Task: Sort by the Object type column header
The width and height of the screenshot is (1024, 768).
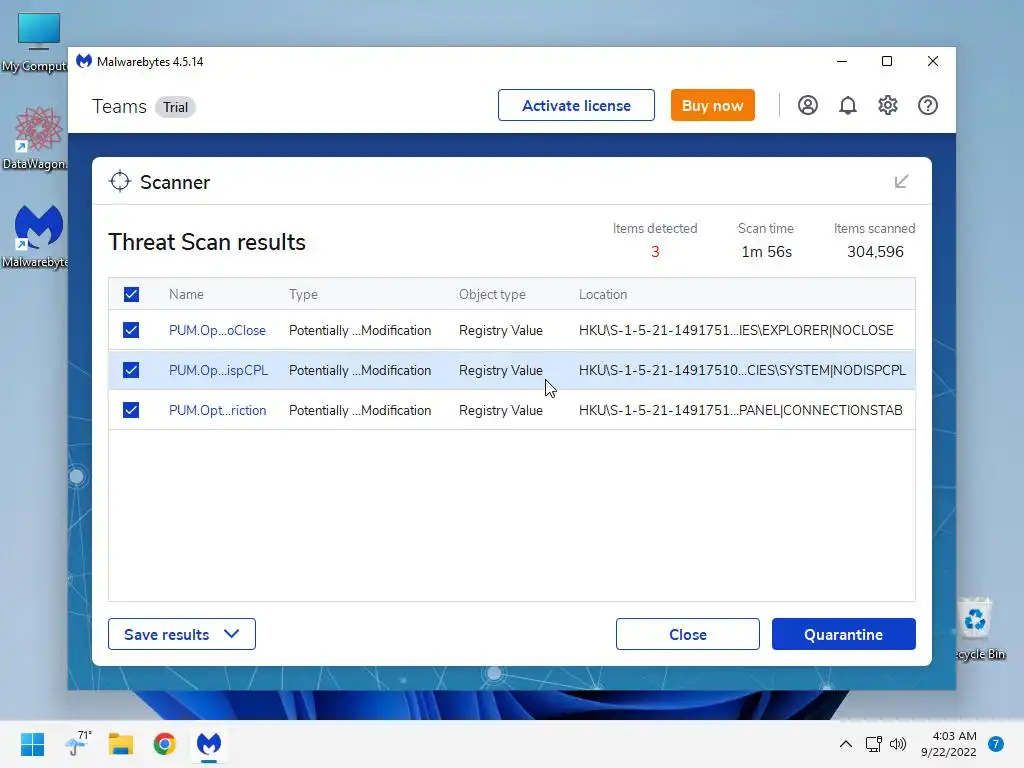Action: pos(492,295)
